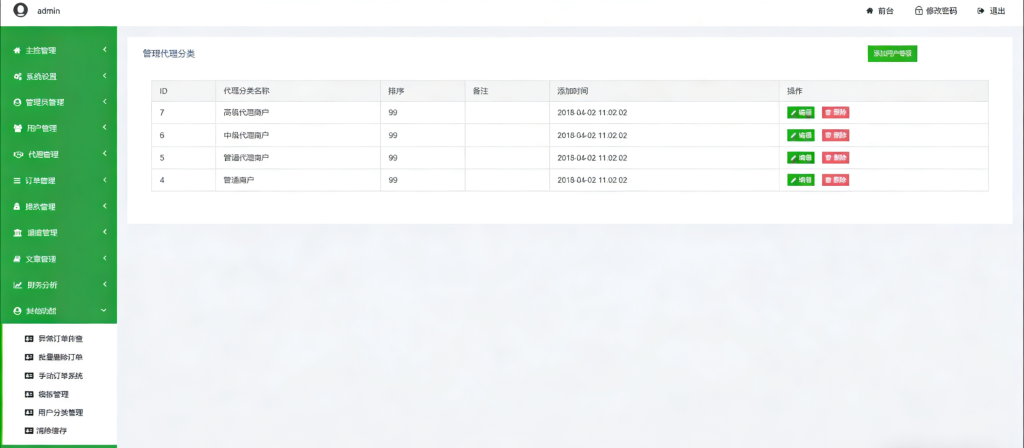Expand the 财务分析 chevron

point(104,285)
